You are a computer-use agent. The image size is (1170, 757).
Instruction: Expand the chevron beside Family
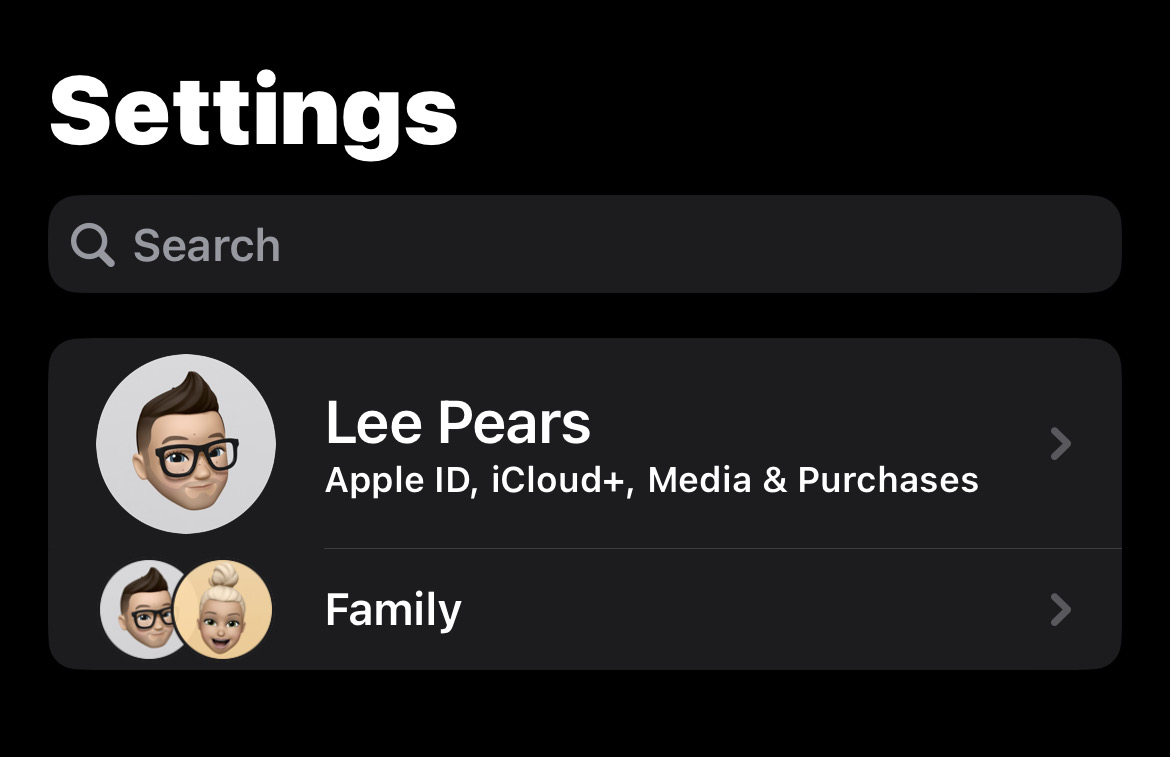(1060, 609)
